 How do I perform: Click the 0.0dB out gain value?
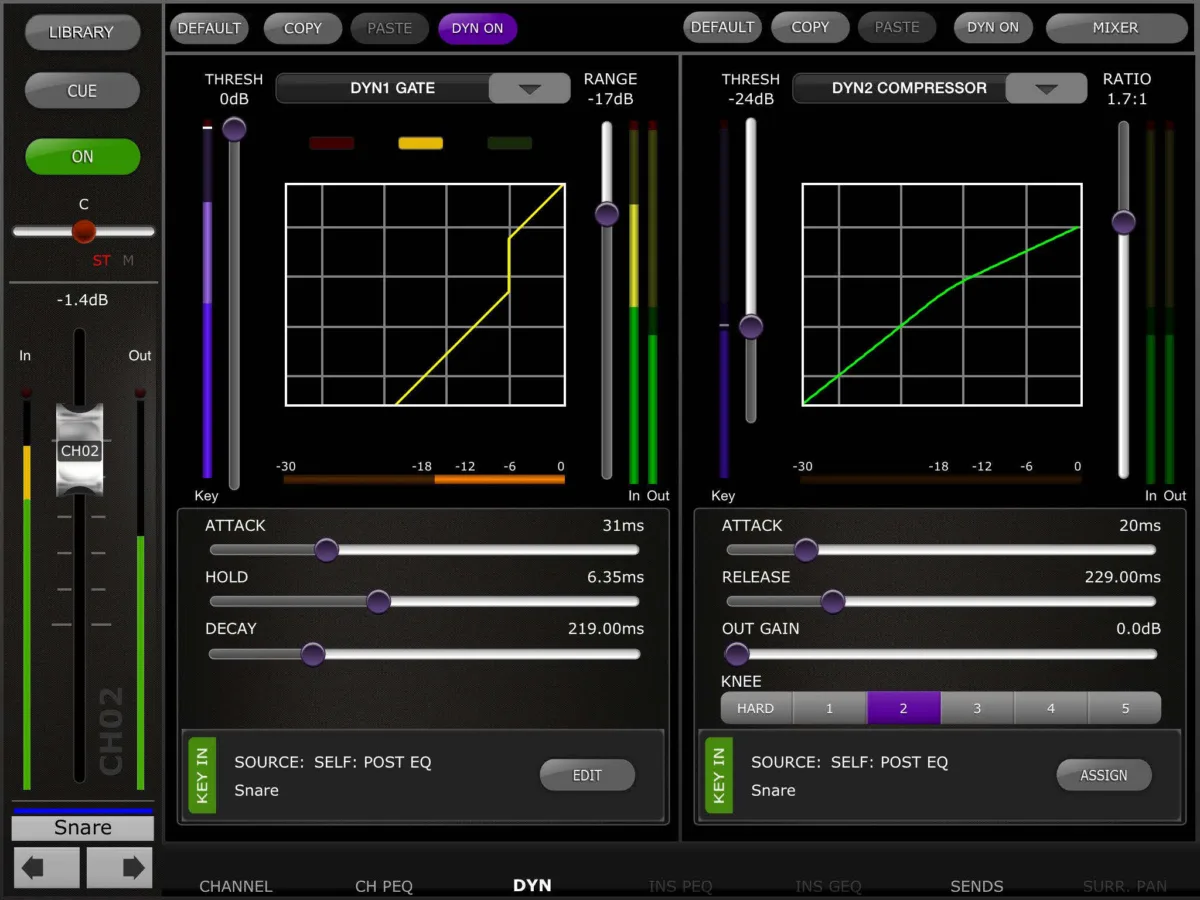coord(1138,629)
